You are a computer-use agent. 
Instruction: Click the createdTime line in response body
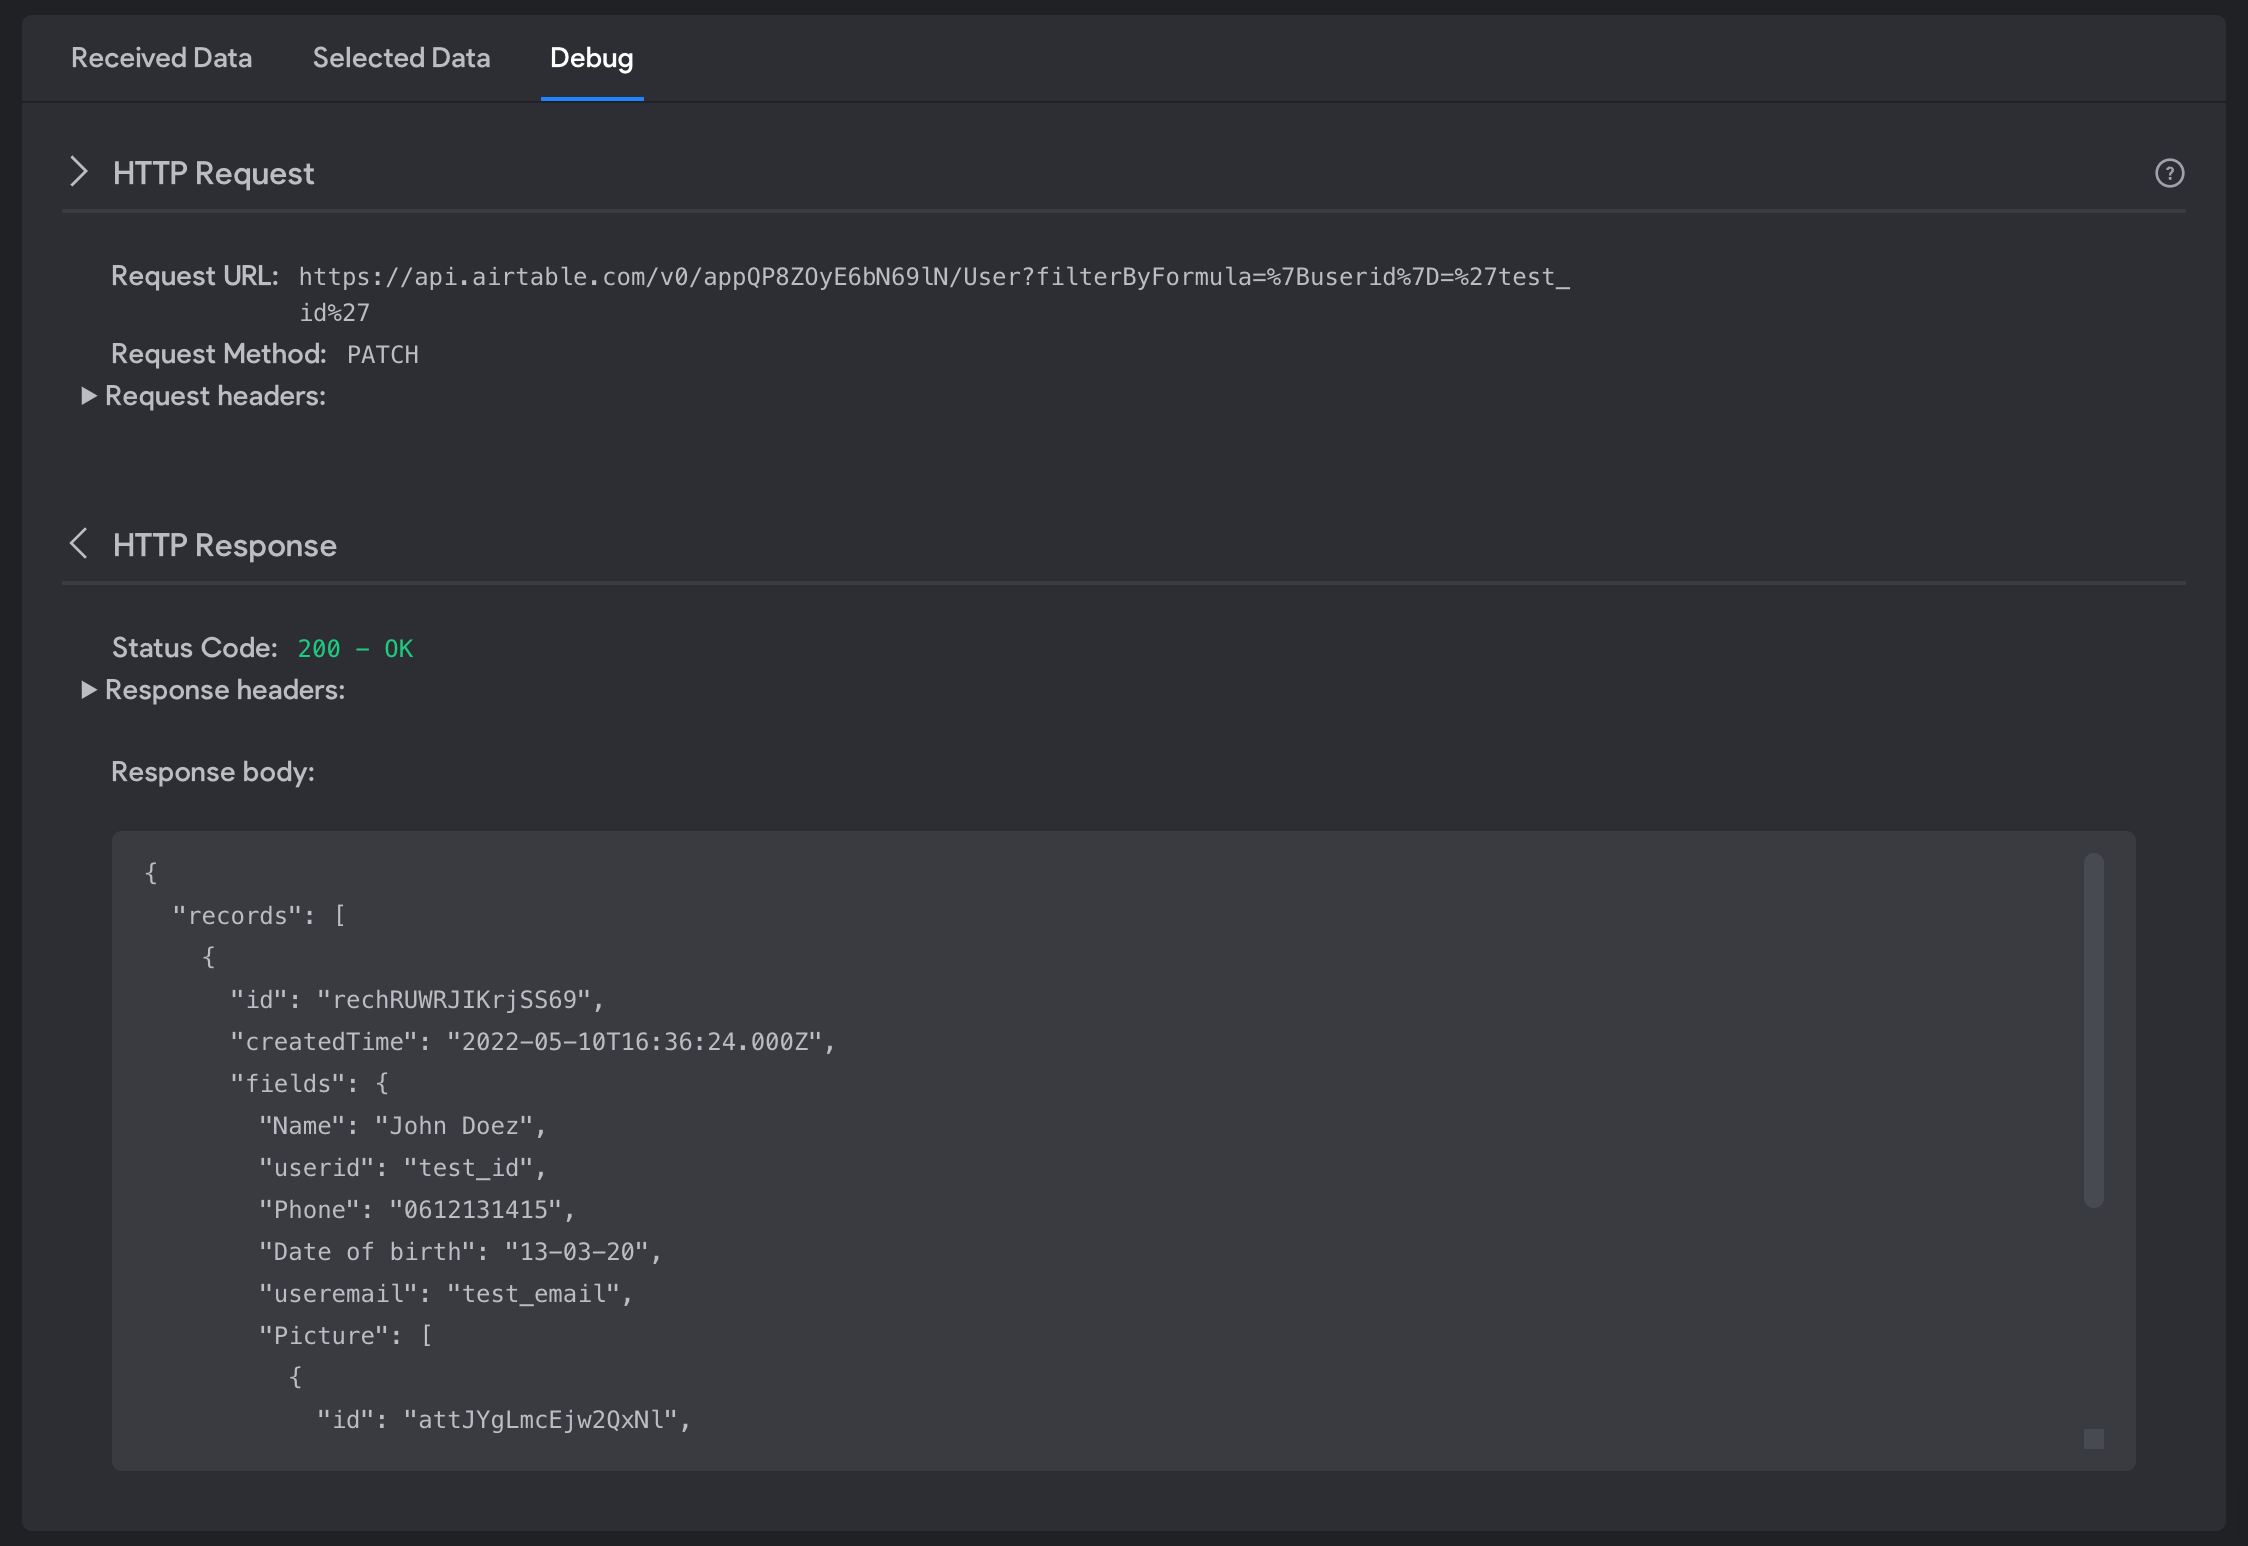point(532,1042)
